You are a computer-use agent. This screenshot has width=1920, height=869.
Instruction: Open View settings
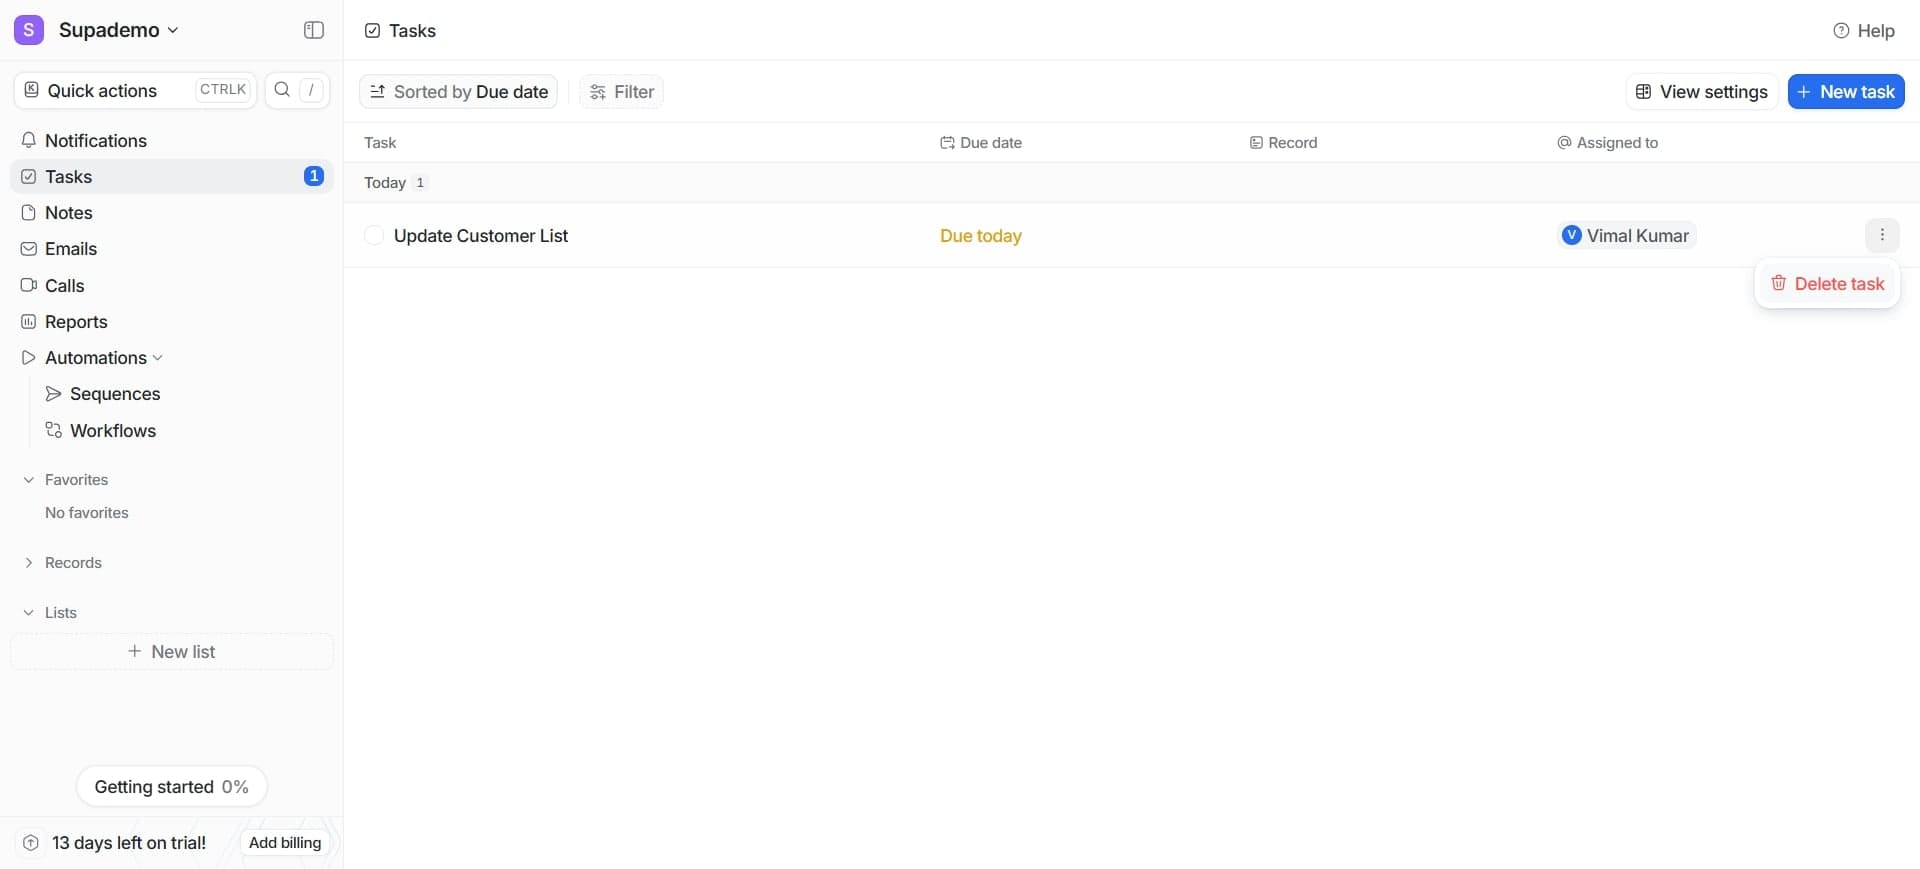1701,92
